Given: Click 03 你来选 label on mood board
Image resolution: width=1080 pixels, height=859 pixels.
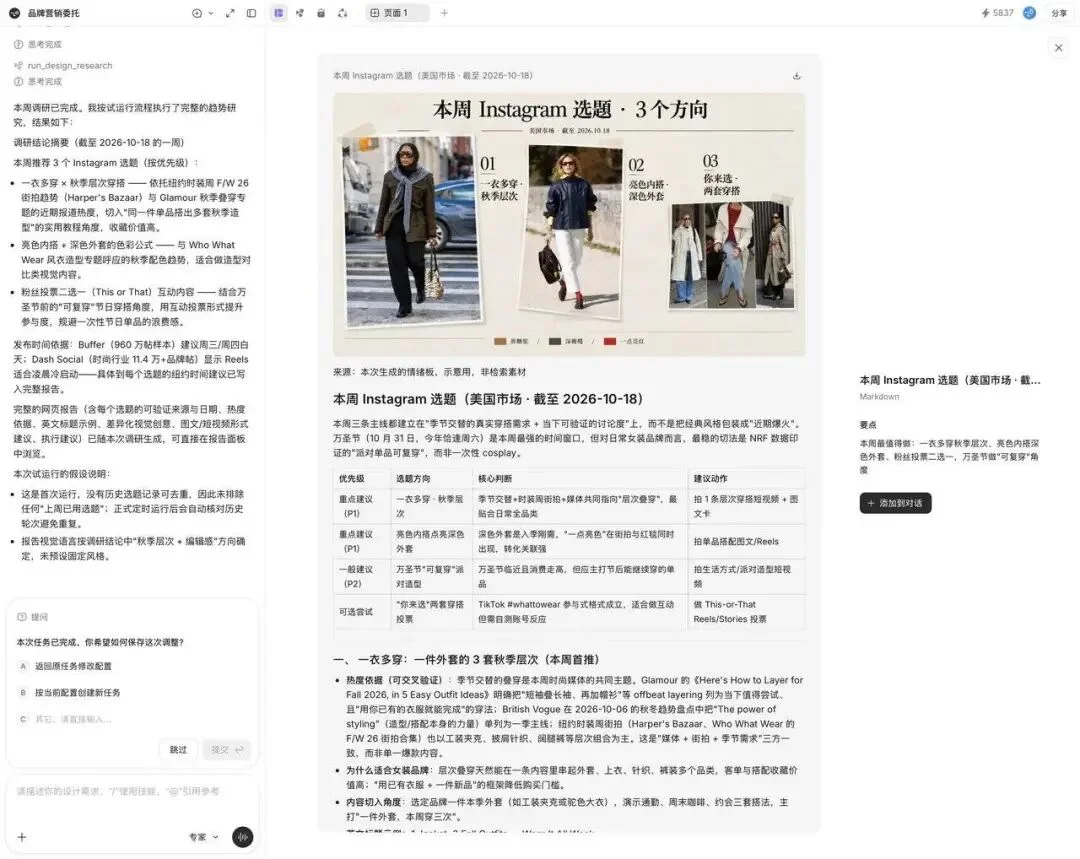Looking at the screenshot, I should (x=722, y=174).
